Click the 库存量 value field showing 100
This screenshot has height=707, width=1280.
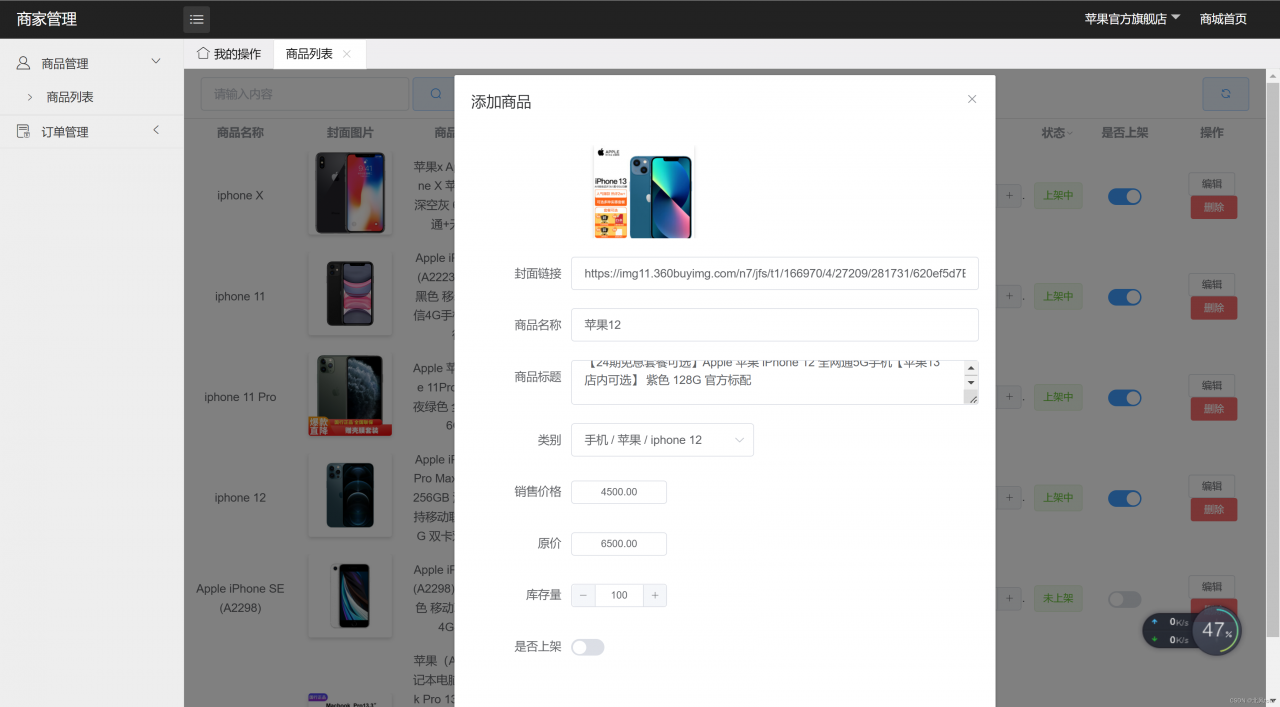[619, 595]
